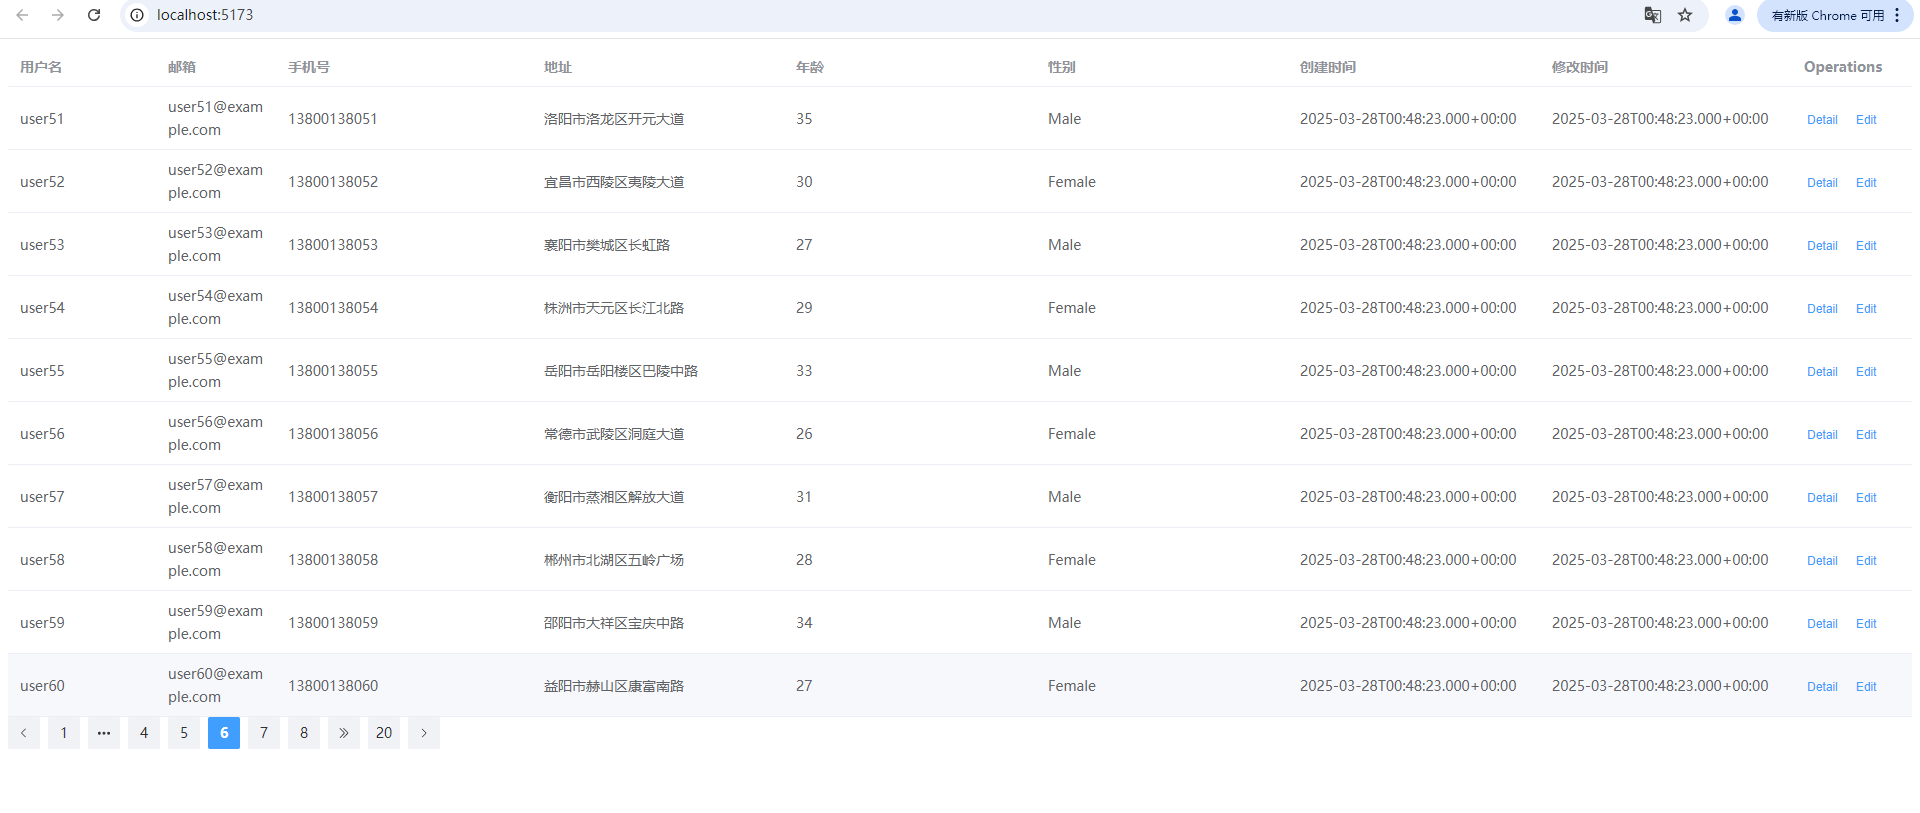Select email cell user55@example.com

[x=215, y=371]
